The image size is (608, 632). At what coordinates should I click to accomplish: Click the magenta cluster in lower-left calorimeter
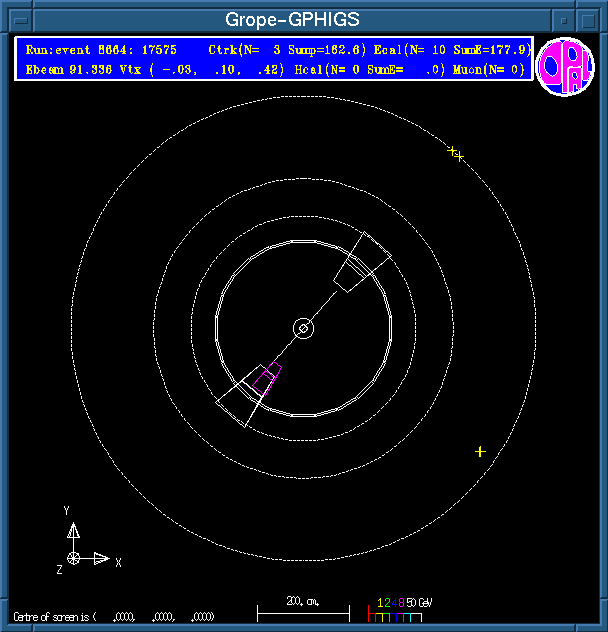[268, 374]
